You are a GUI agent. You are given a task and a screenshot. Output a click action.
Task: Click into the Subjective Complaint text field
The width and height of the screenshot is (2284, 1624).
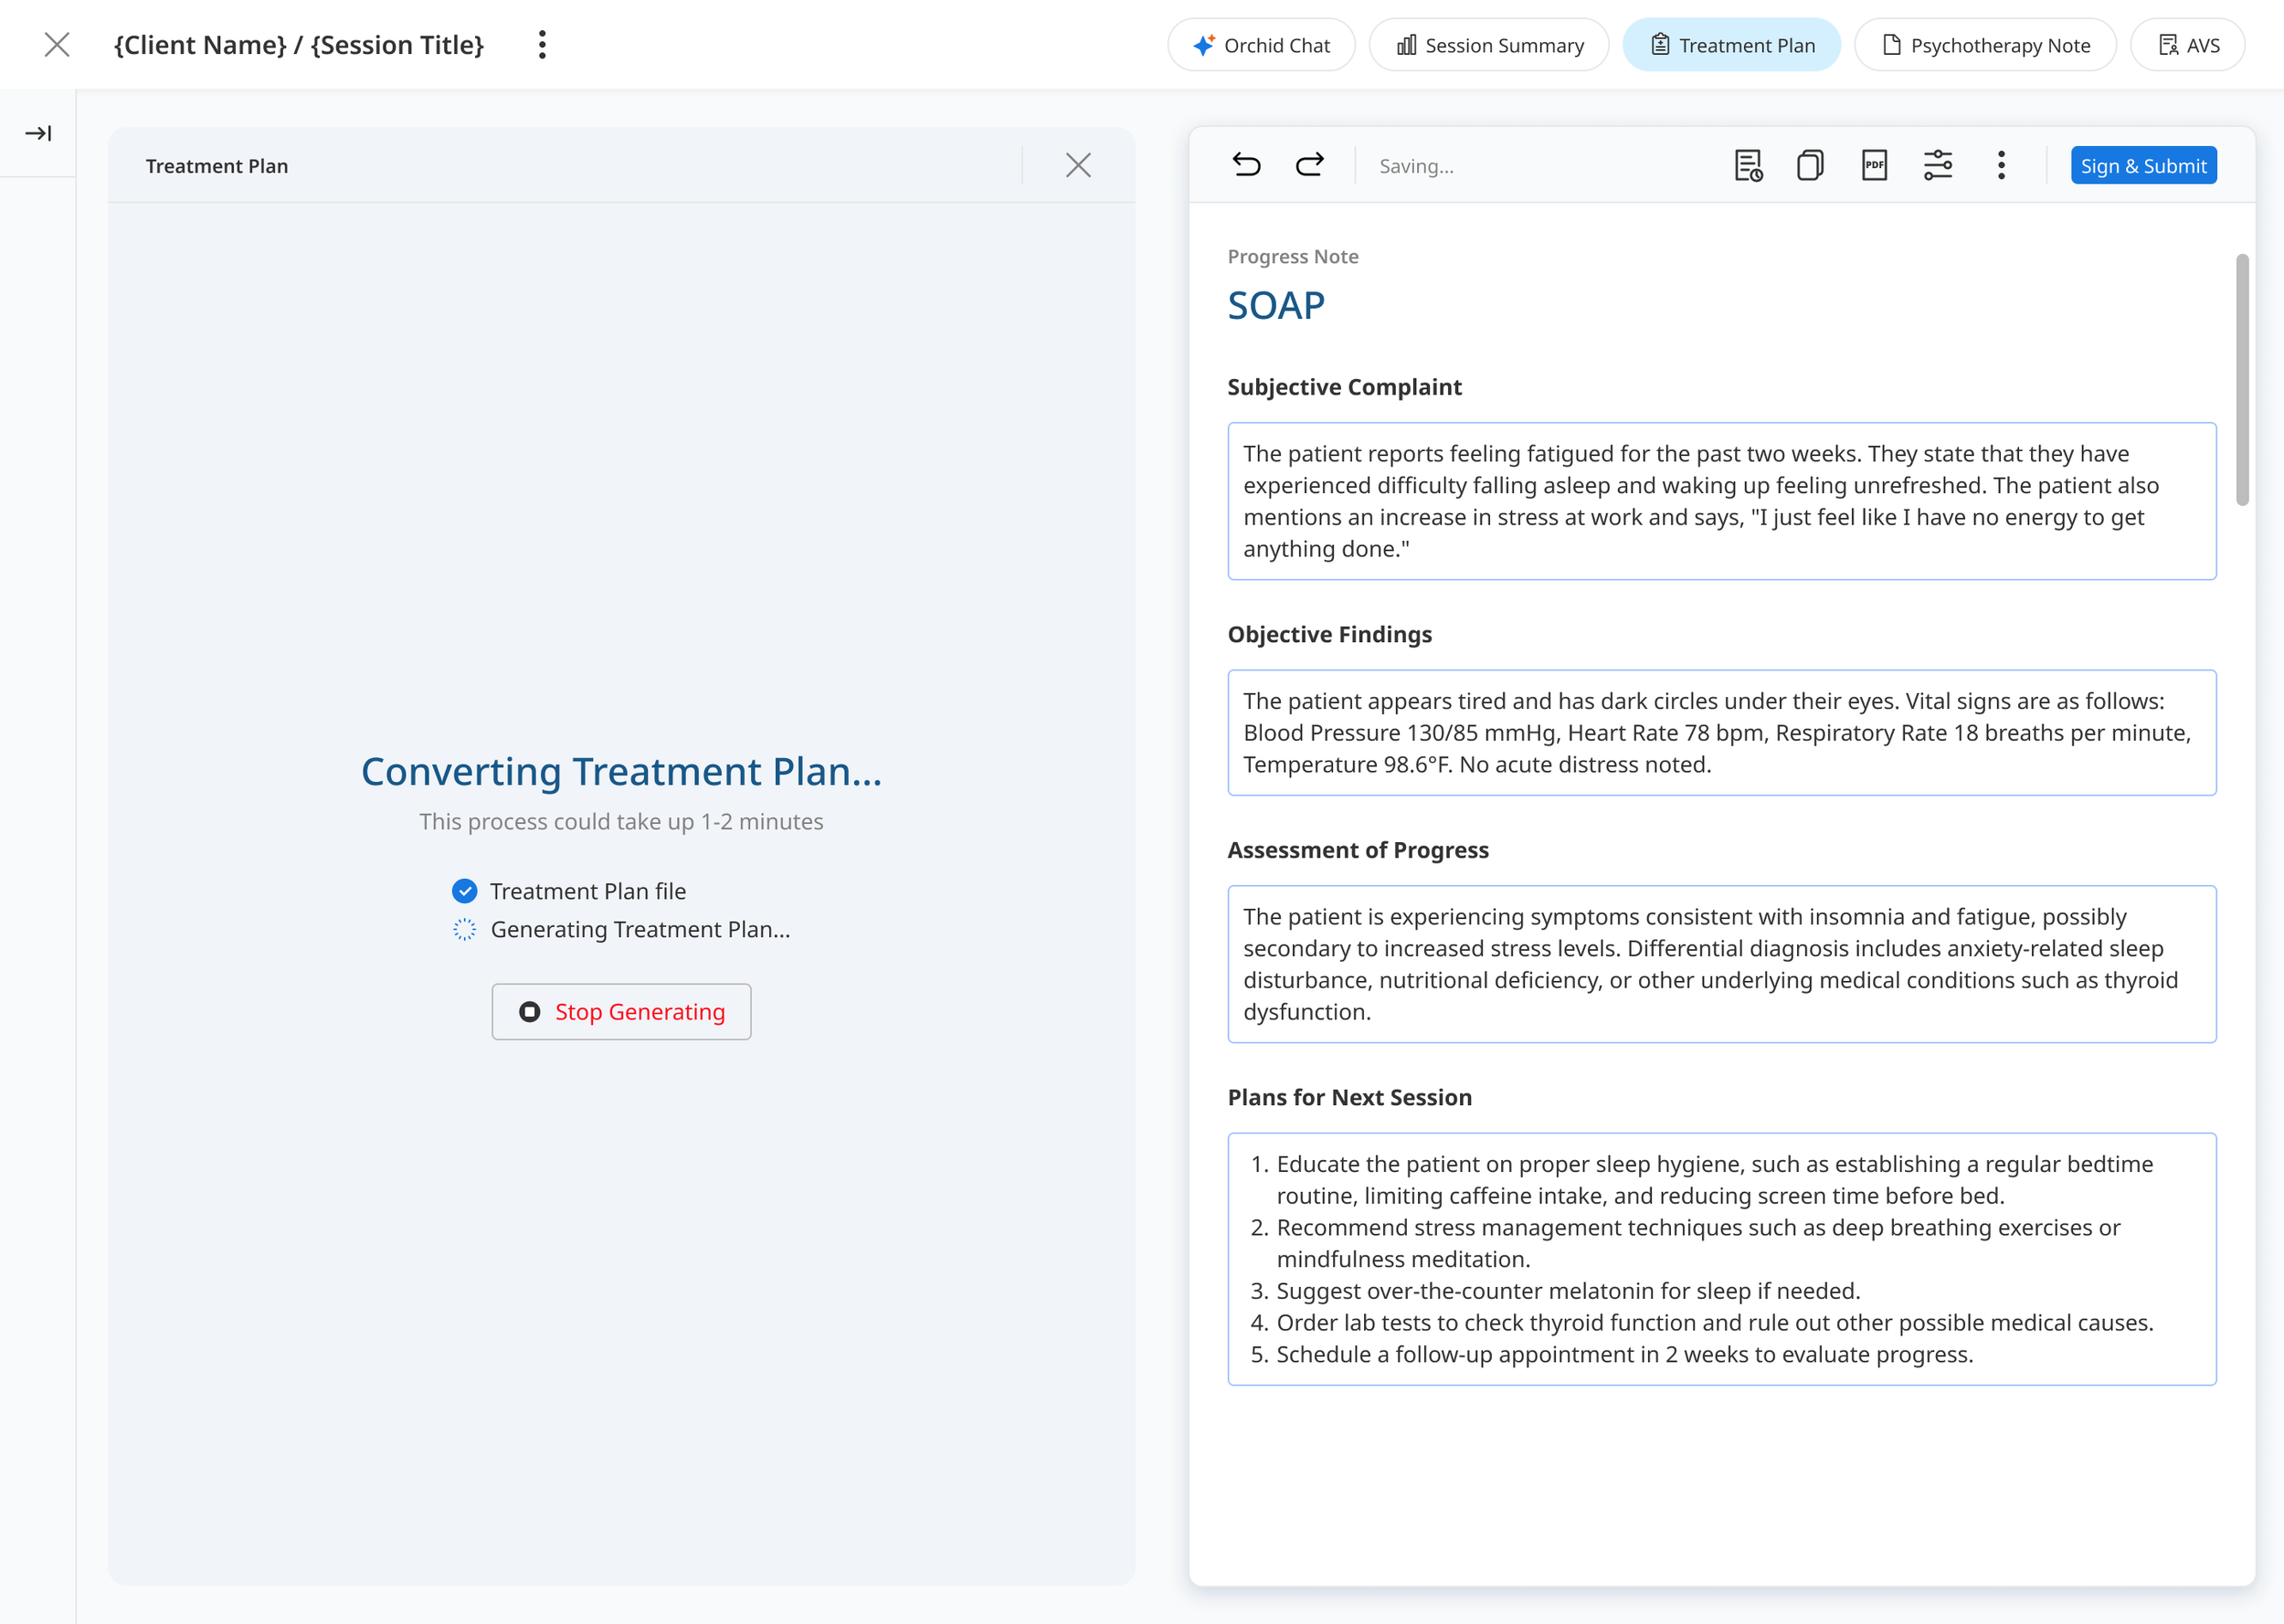pos(1721,501)
